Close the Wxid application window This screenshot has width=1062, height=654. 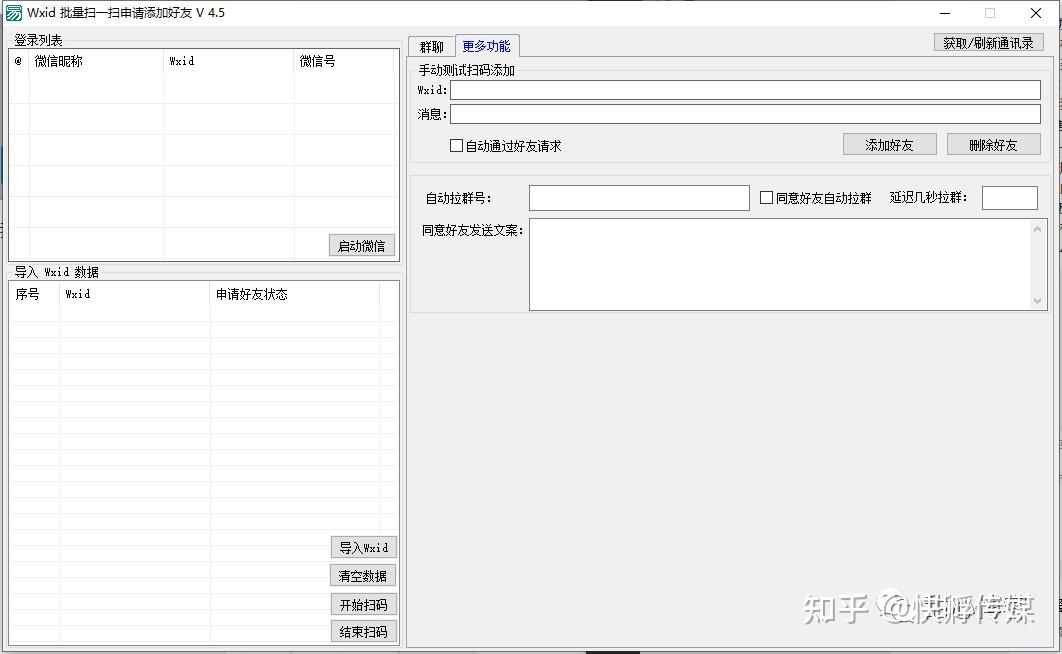1036,13
